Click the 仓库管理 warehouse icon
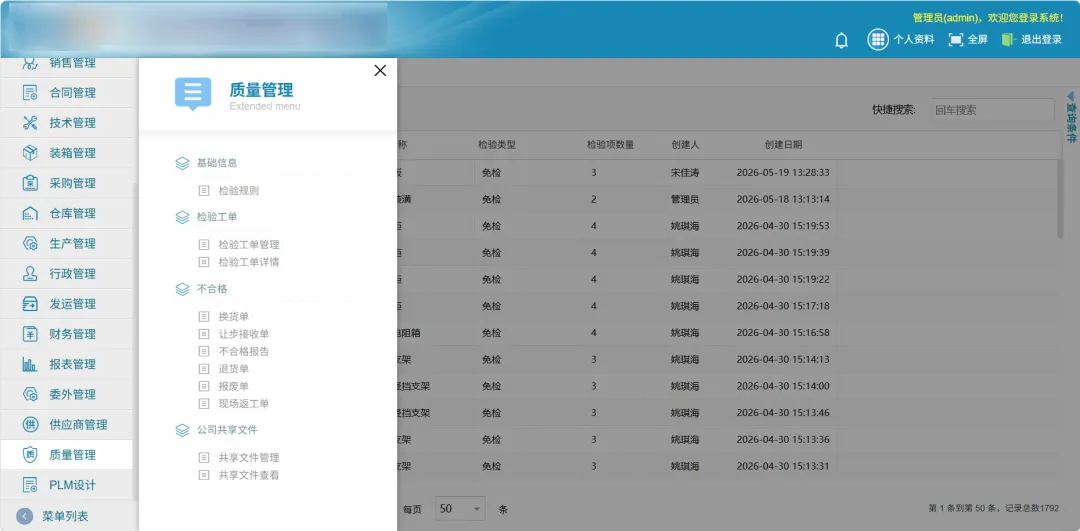 click(30, 214)
